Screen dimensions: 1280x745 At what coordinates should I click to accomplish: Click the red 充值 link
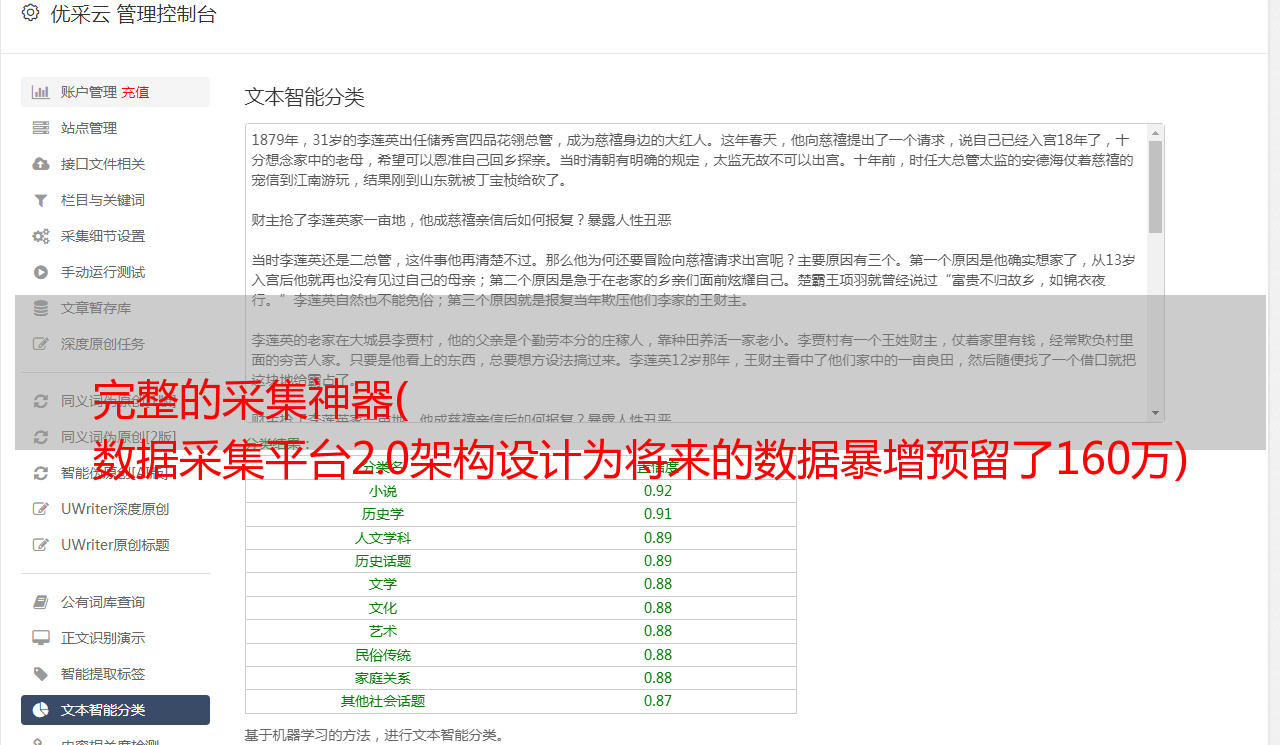(135, 92)
